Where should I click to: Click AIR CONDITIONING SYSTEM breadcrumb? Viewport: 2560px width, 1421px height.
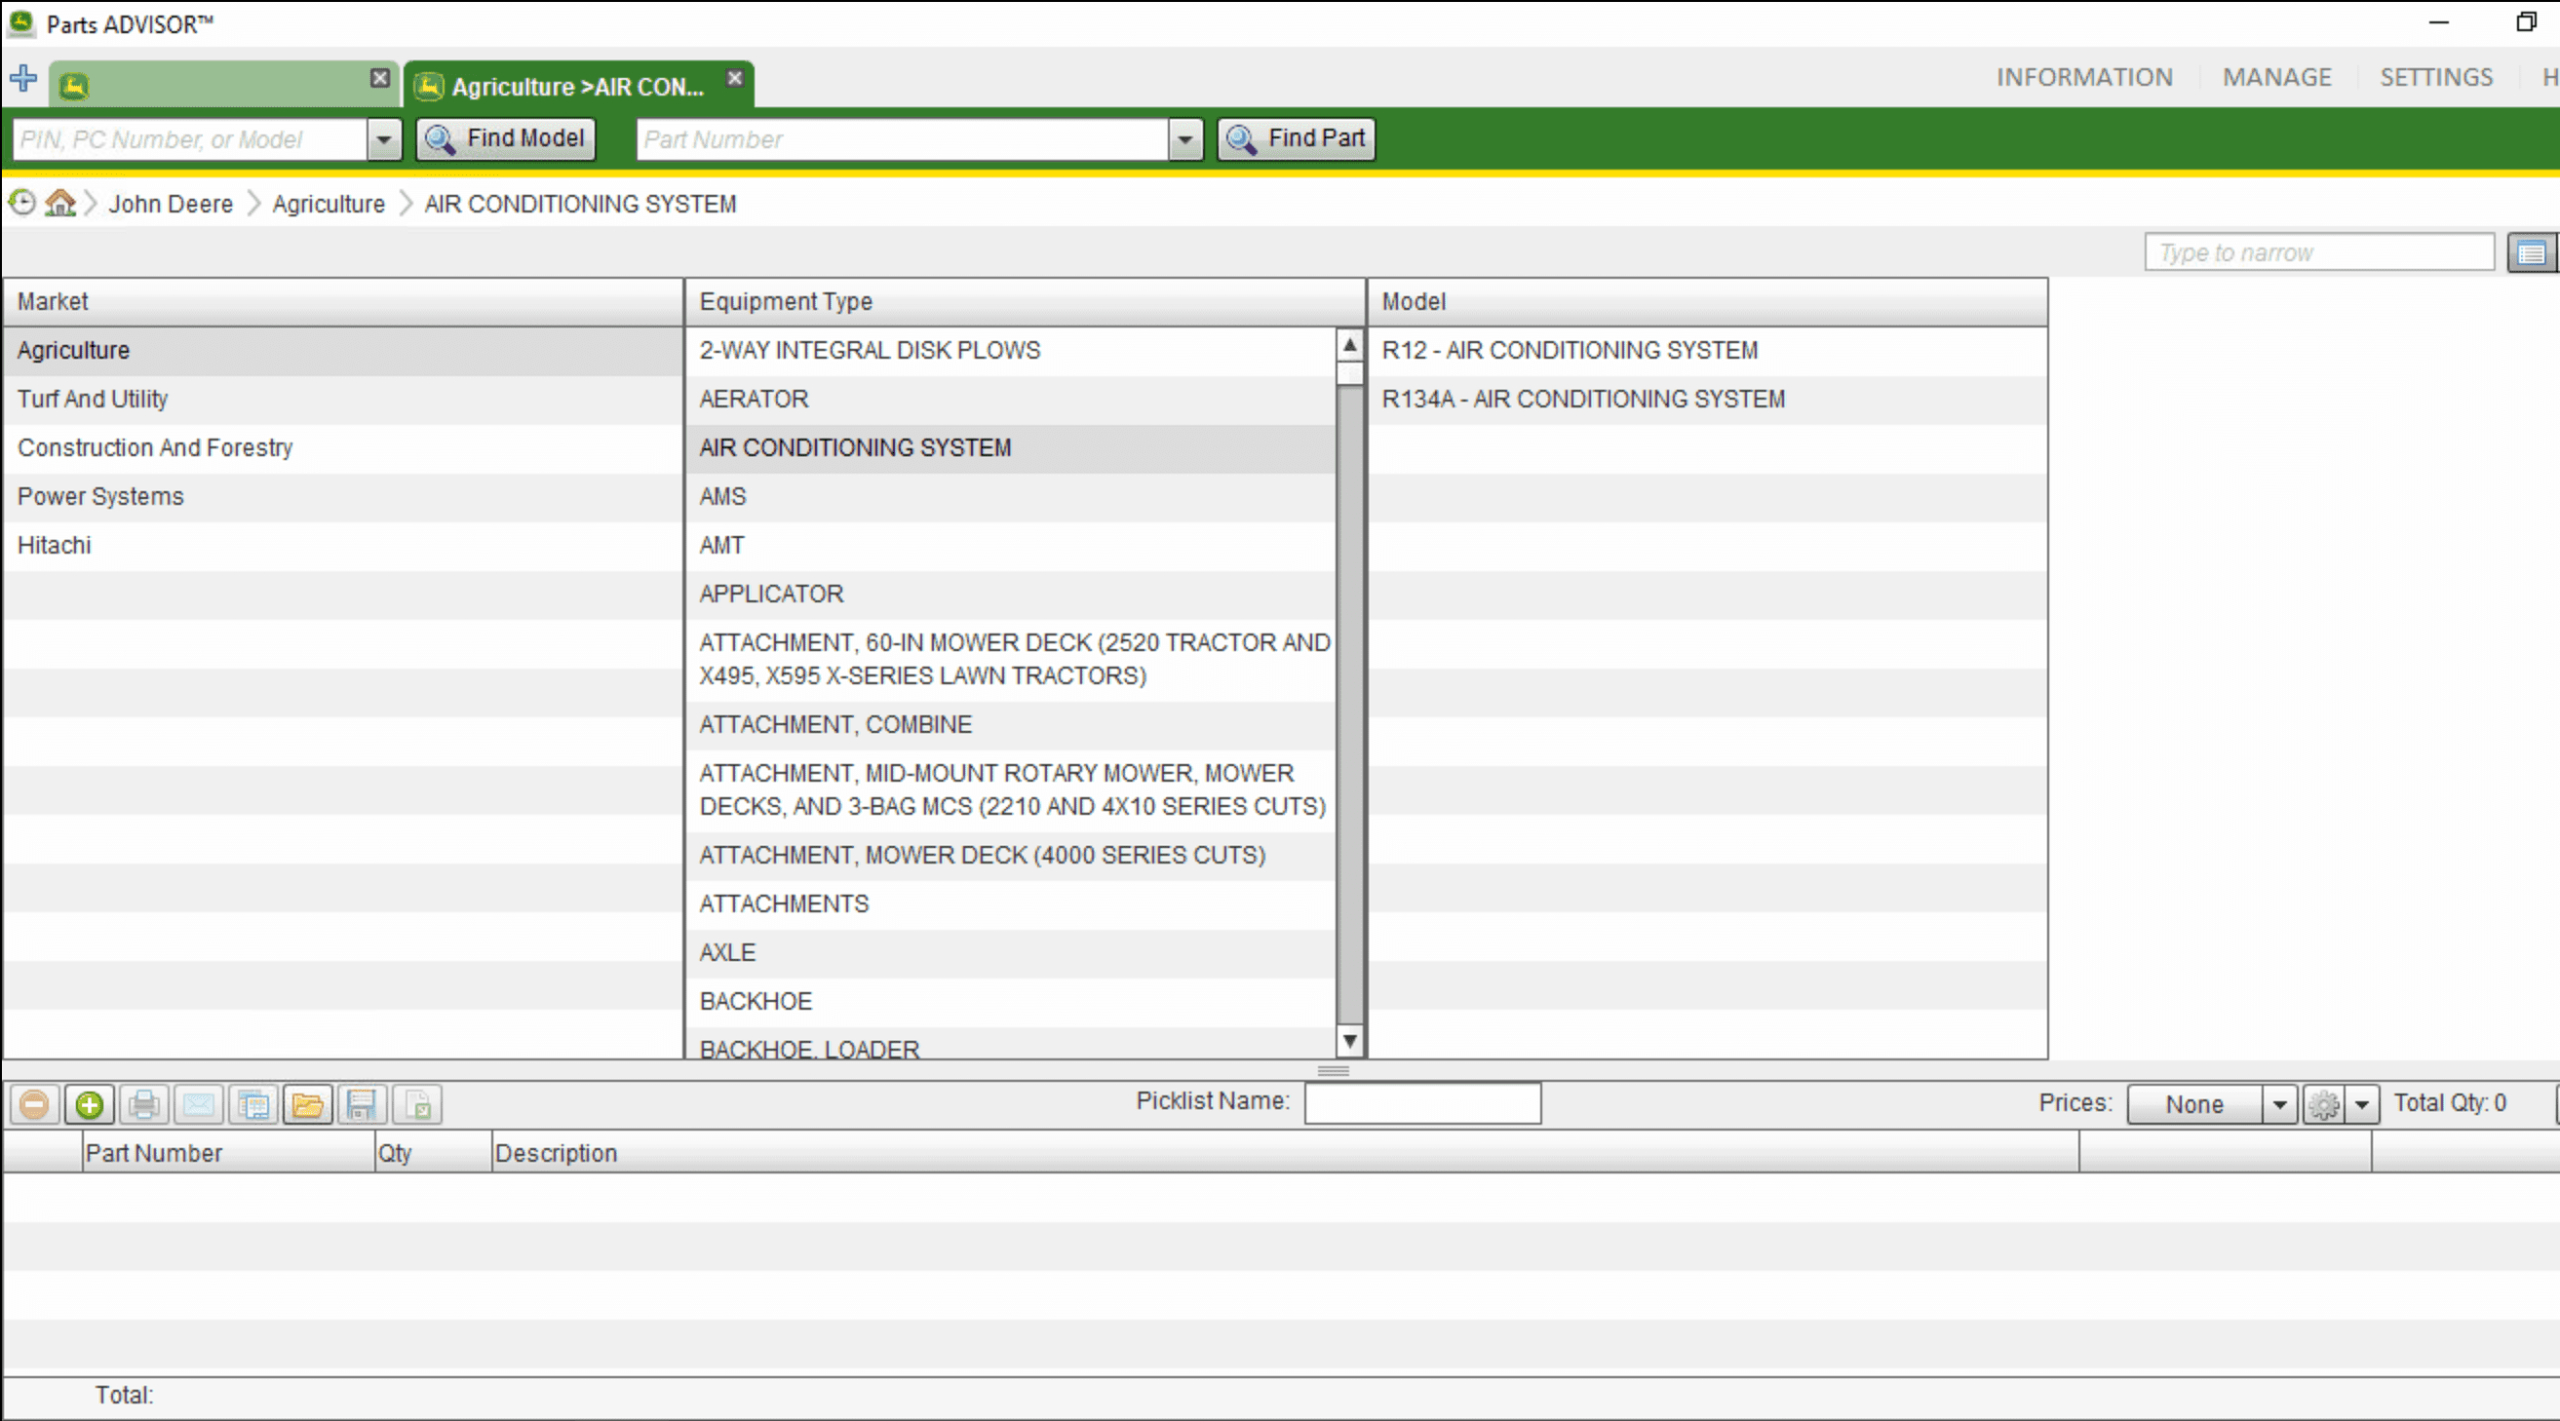coord(580,204)
